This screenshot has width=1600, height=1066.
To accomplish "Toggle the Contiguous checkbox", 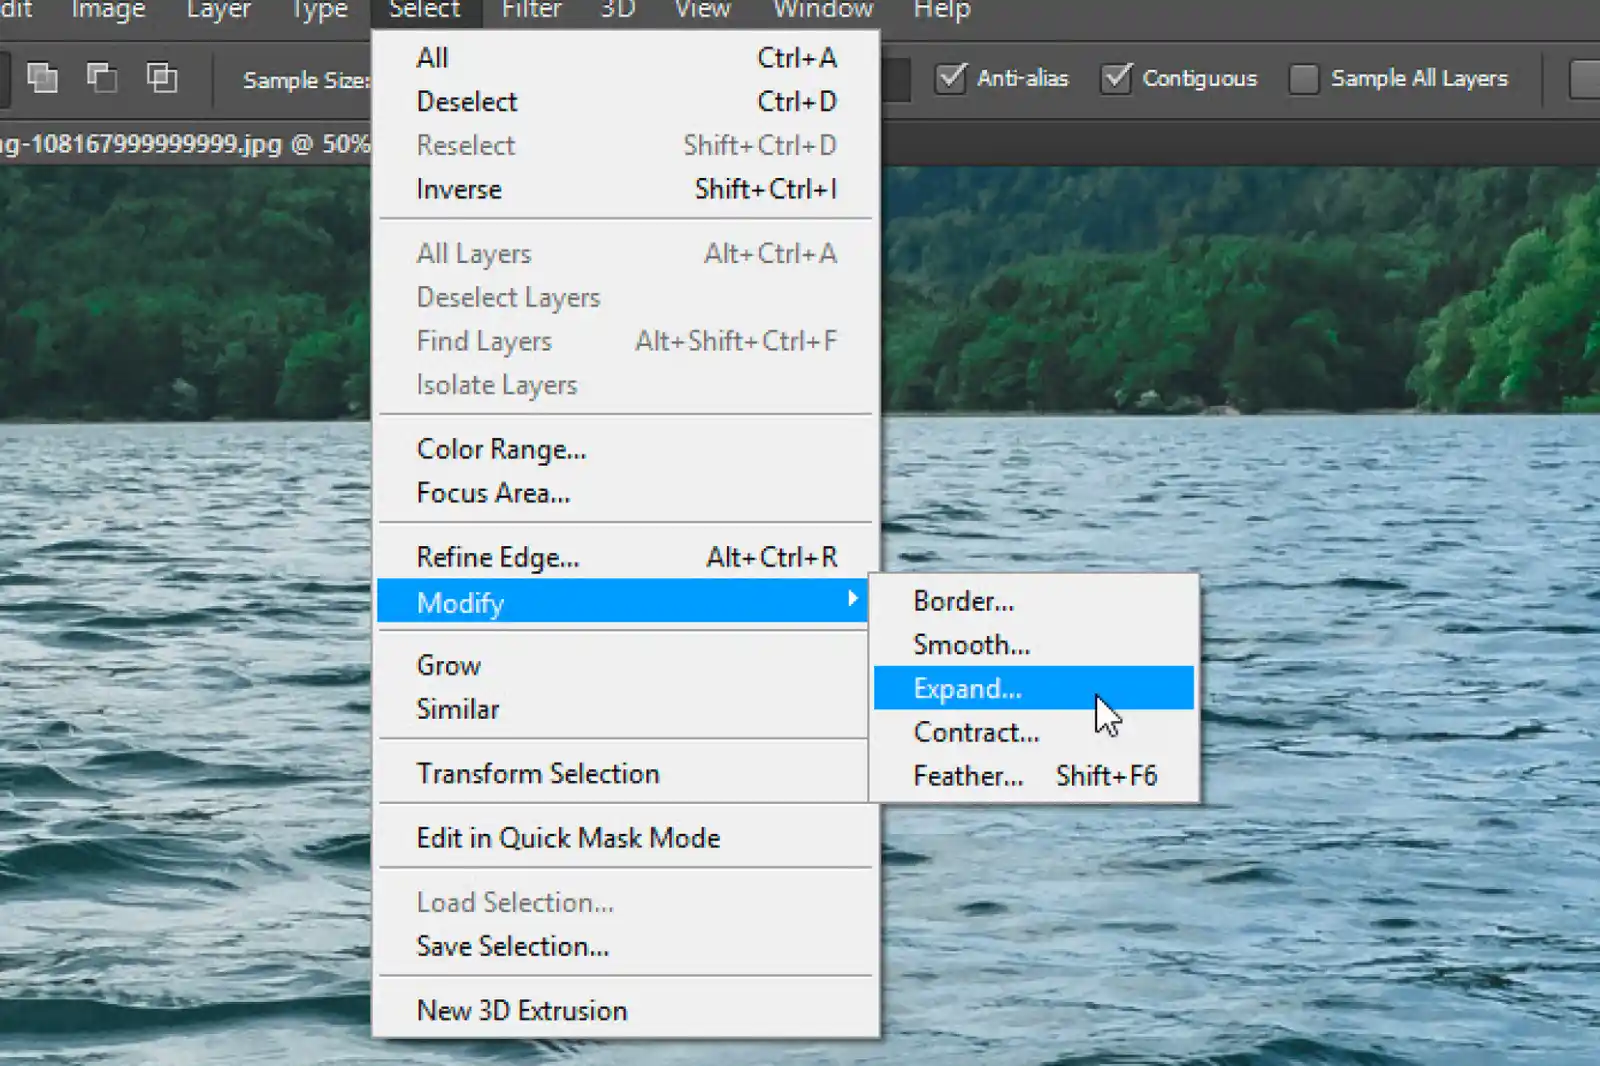I will pos(1116,78).
